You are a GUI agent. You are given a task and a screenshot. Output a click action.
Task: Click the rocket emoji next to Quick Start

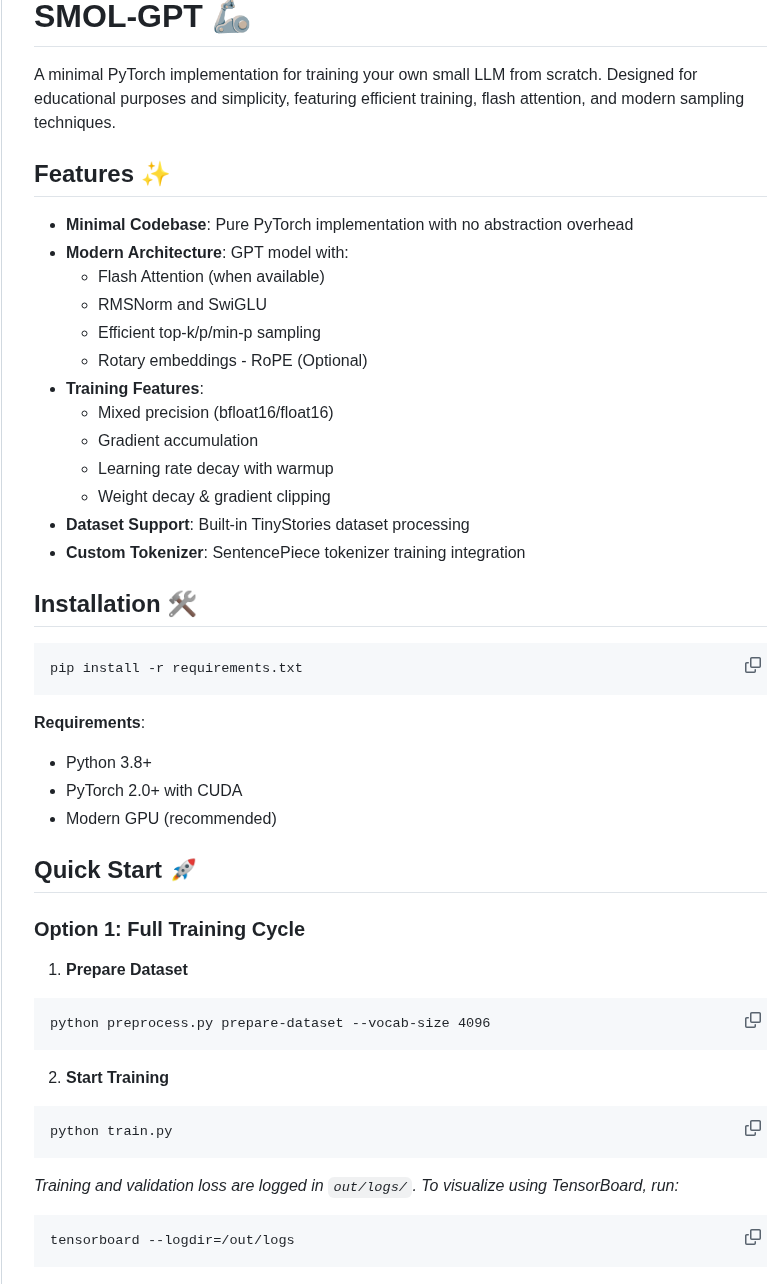coord(183,870)
